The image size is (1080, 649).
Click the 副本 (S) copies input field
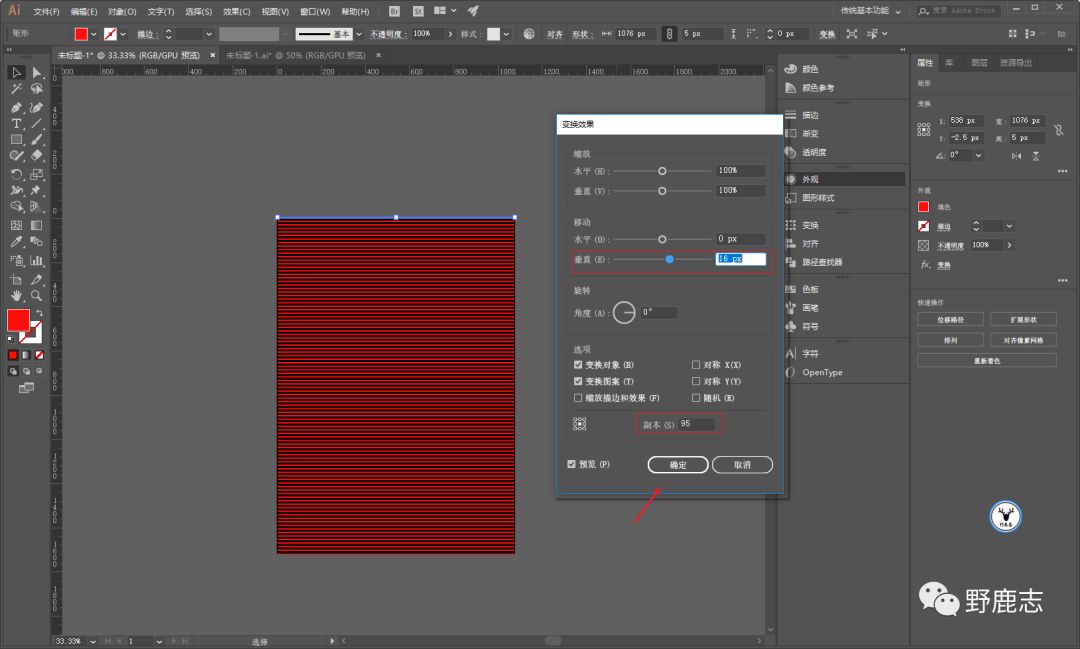click(696, 424)
